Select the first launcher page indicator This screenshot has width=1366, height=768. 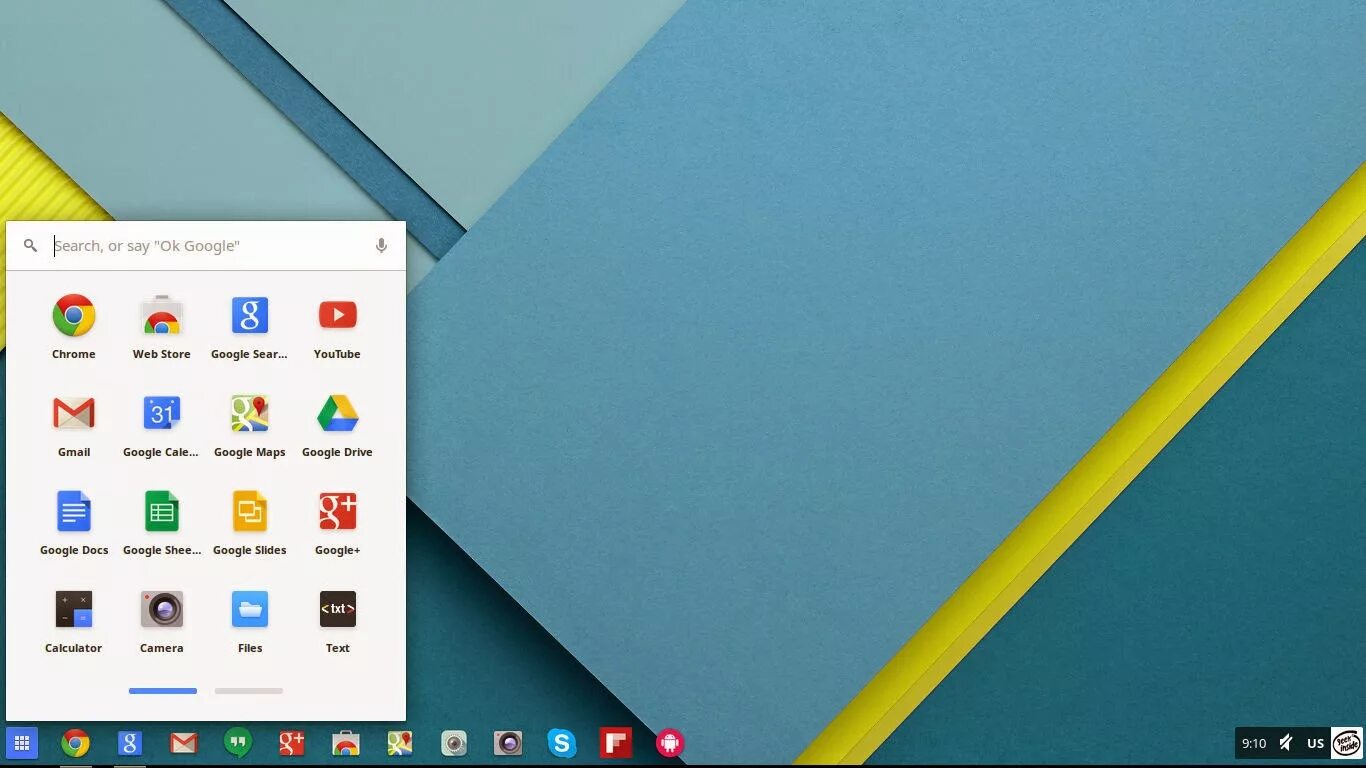tap(163, 691)
